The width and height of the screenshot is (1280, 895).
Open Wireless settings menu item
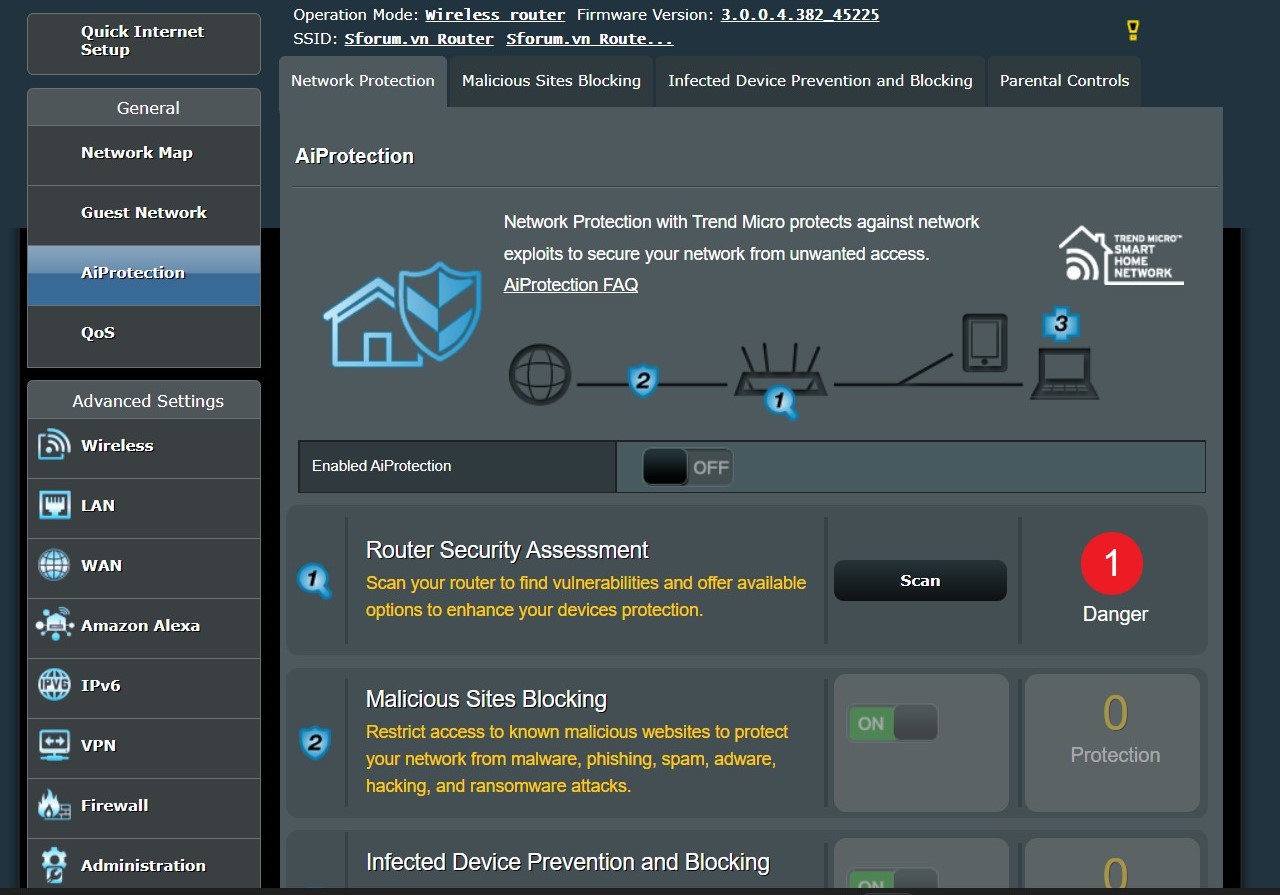144,448
